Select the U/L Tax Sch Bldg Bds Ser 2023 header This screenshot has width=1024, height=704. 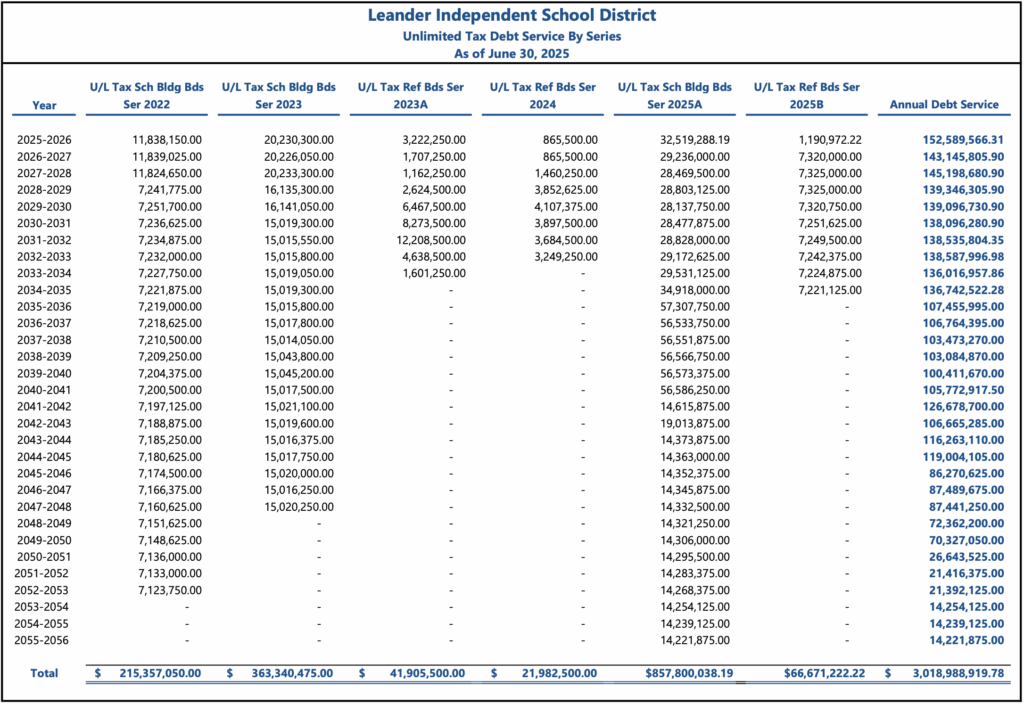coord(279,95)
